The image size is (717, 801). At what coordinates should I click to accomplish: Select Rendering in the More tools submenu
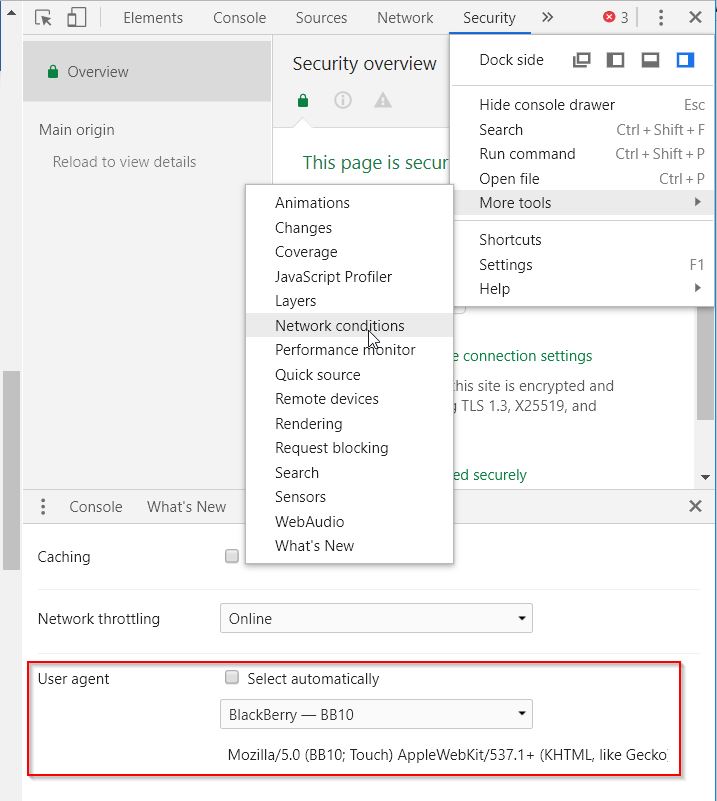coord(308,424)
